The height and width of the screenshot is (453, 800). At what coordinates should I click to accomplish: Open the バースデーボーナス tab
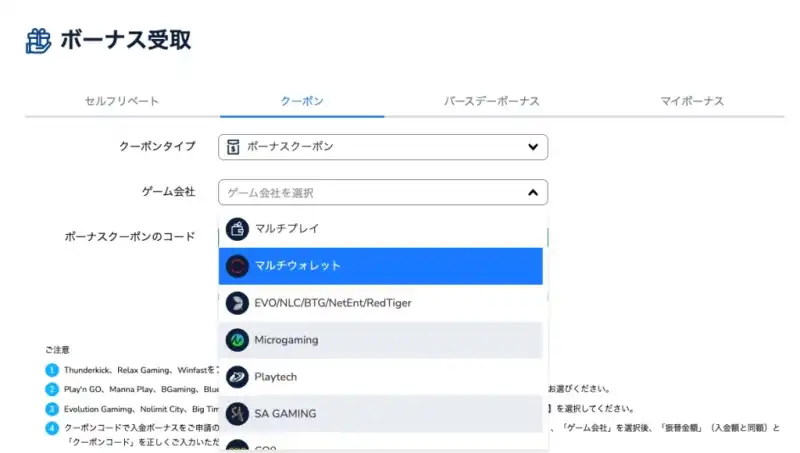point(491,101)
